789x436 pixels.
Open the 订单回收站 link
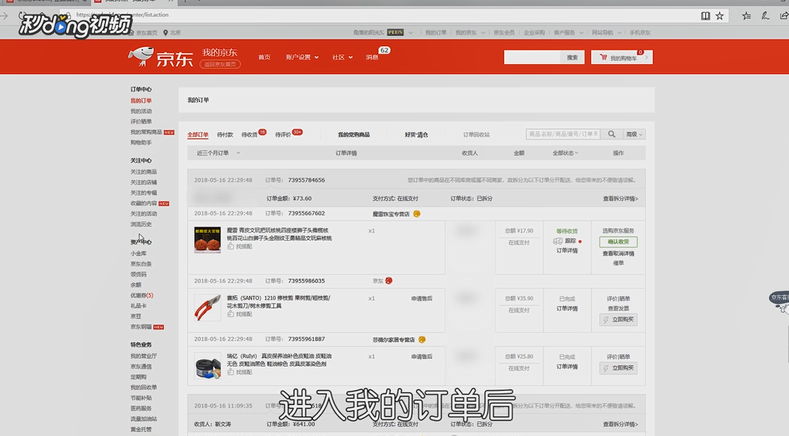(476, 135)
